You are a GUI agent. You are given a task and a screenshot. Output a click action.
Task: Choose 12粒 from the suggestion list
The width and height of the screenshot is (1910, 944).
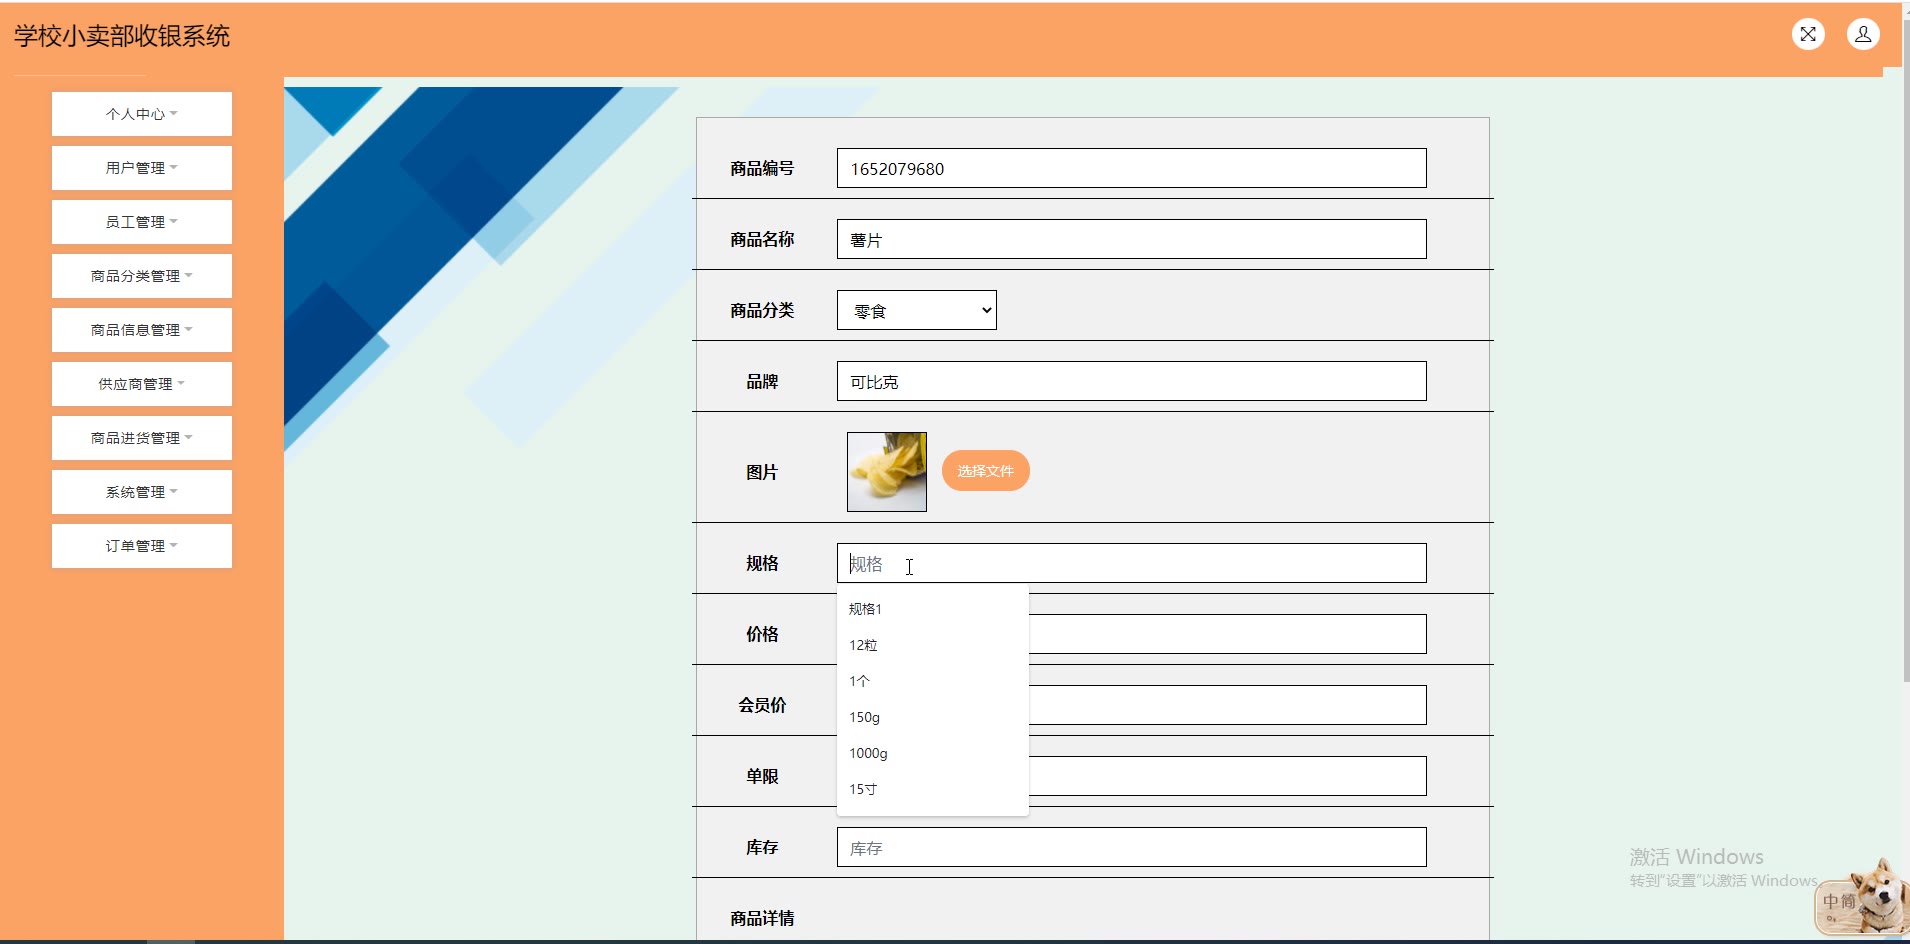pyautogui.click(x=932, y=645)
